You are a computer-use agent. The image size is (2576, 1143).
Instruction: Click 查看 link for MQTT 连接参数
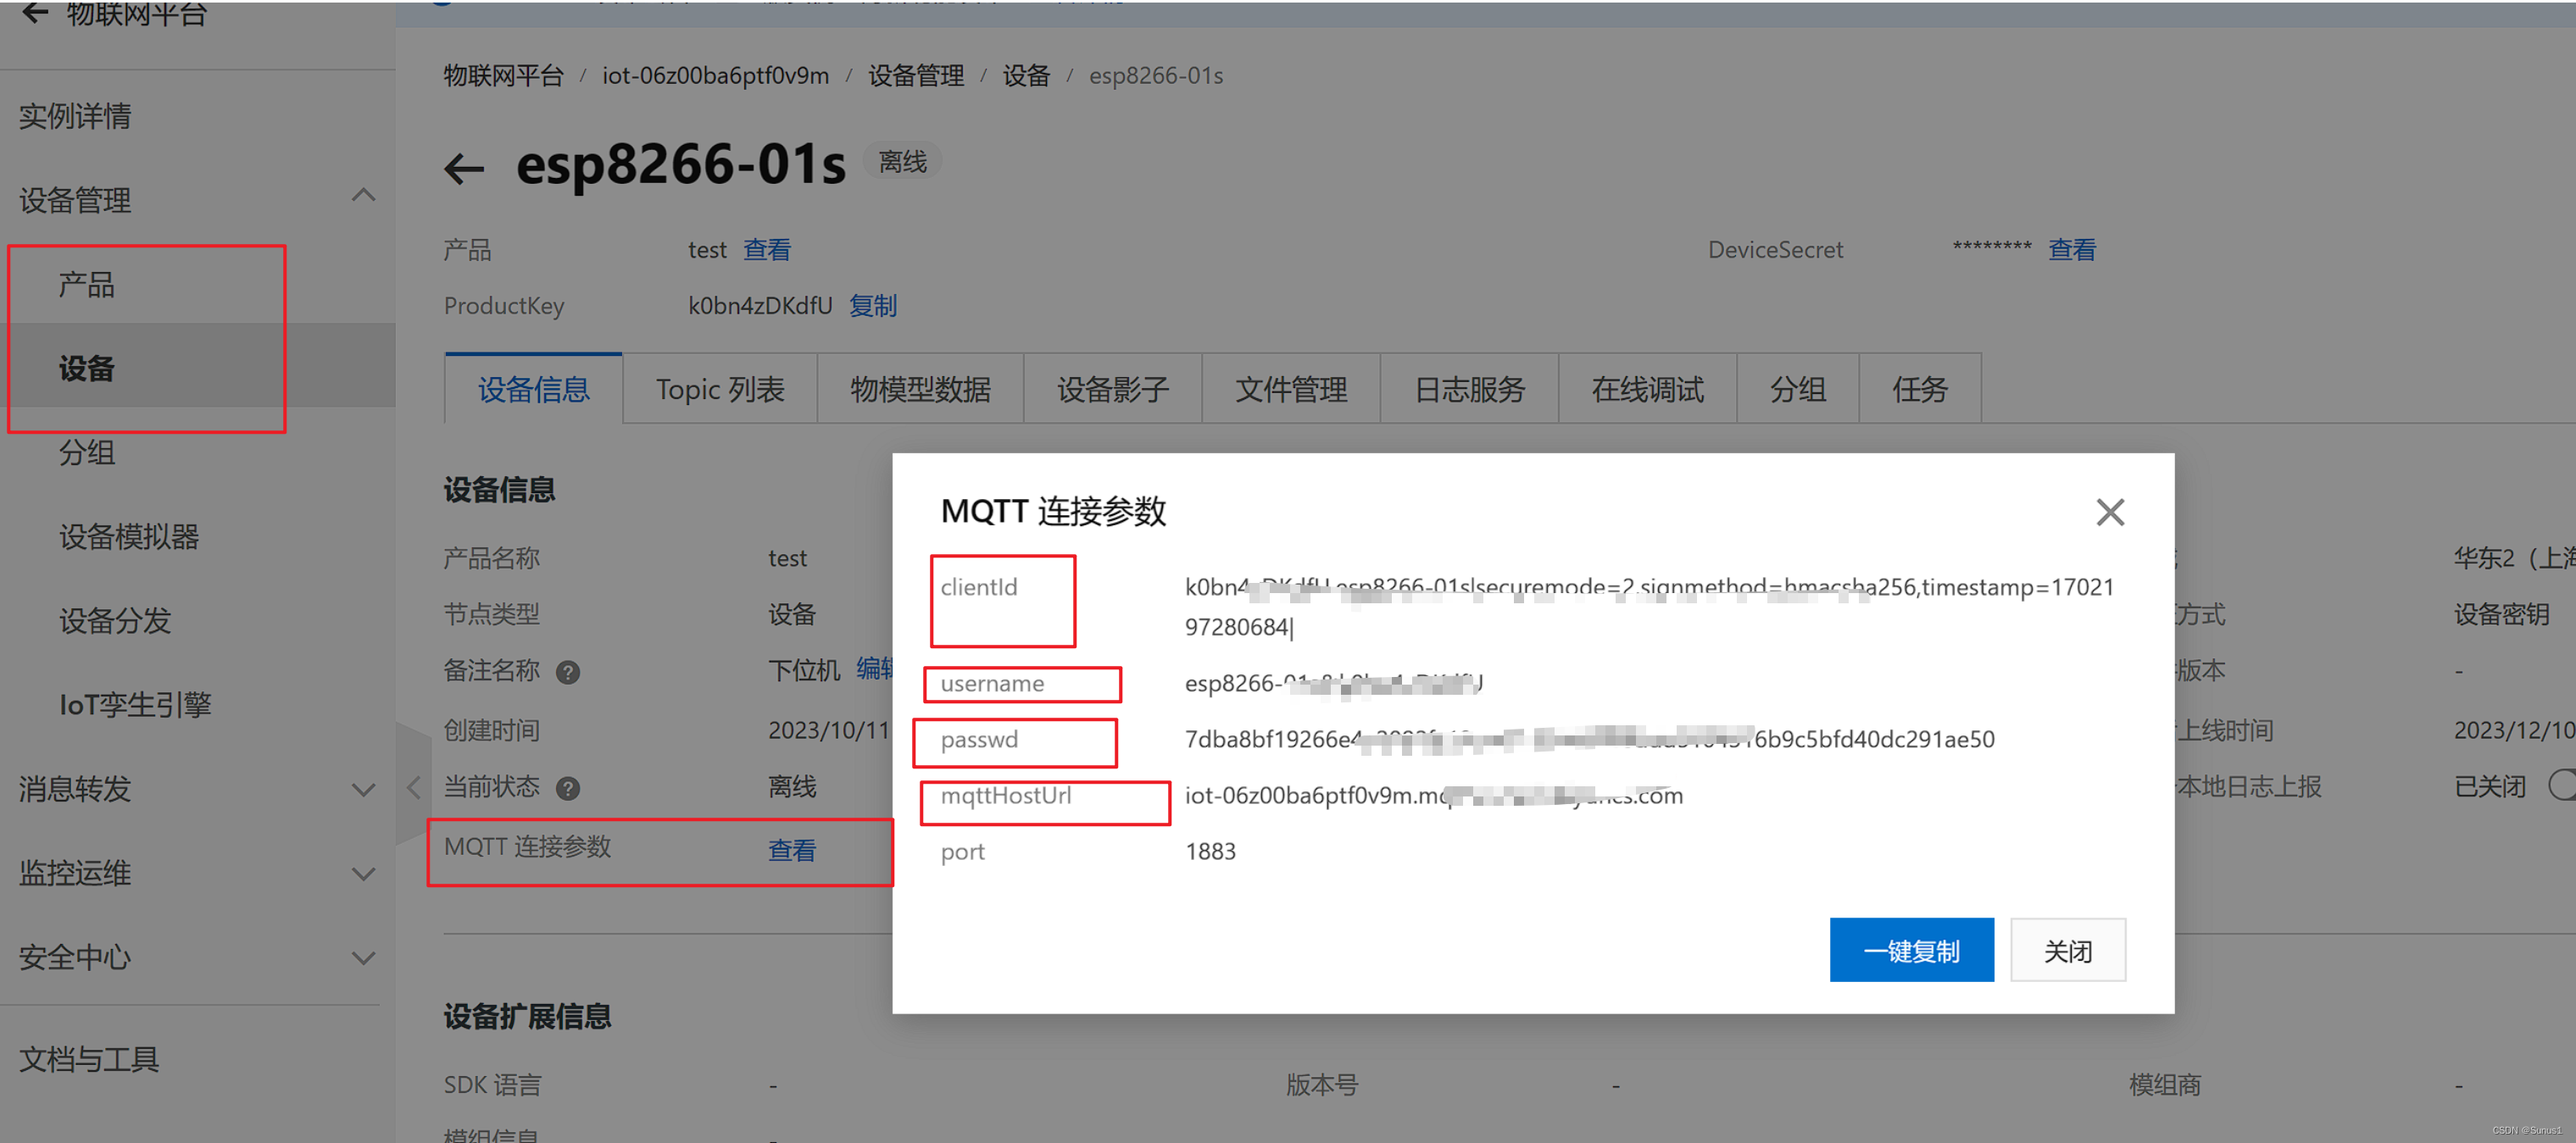(x=792, y=850)
